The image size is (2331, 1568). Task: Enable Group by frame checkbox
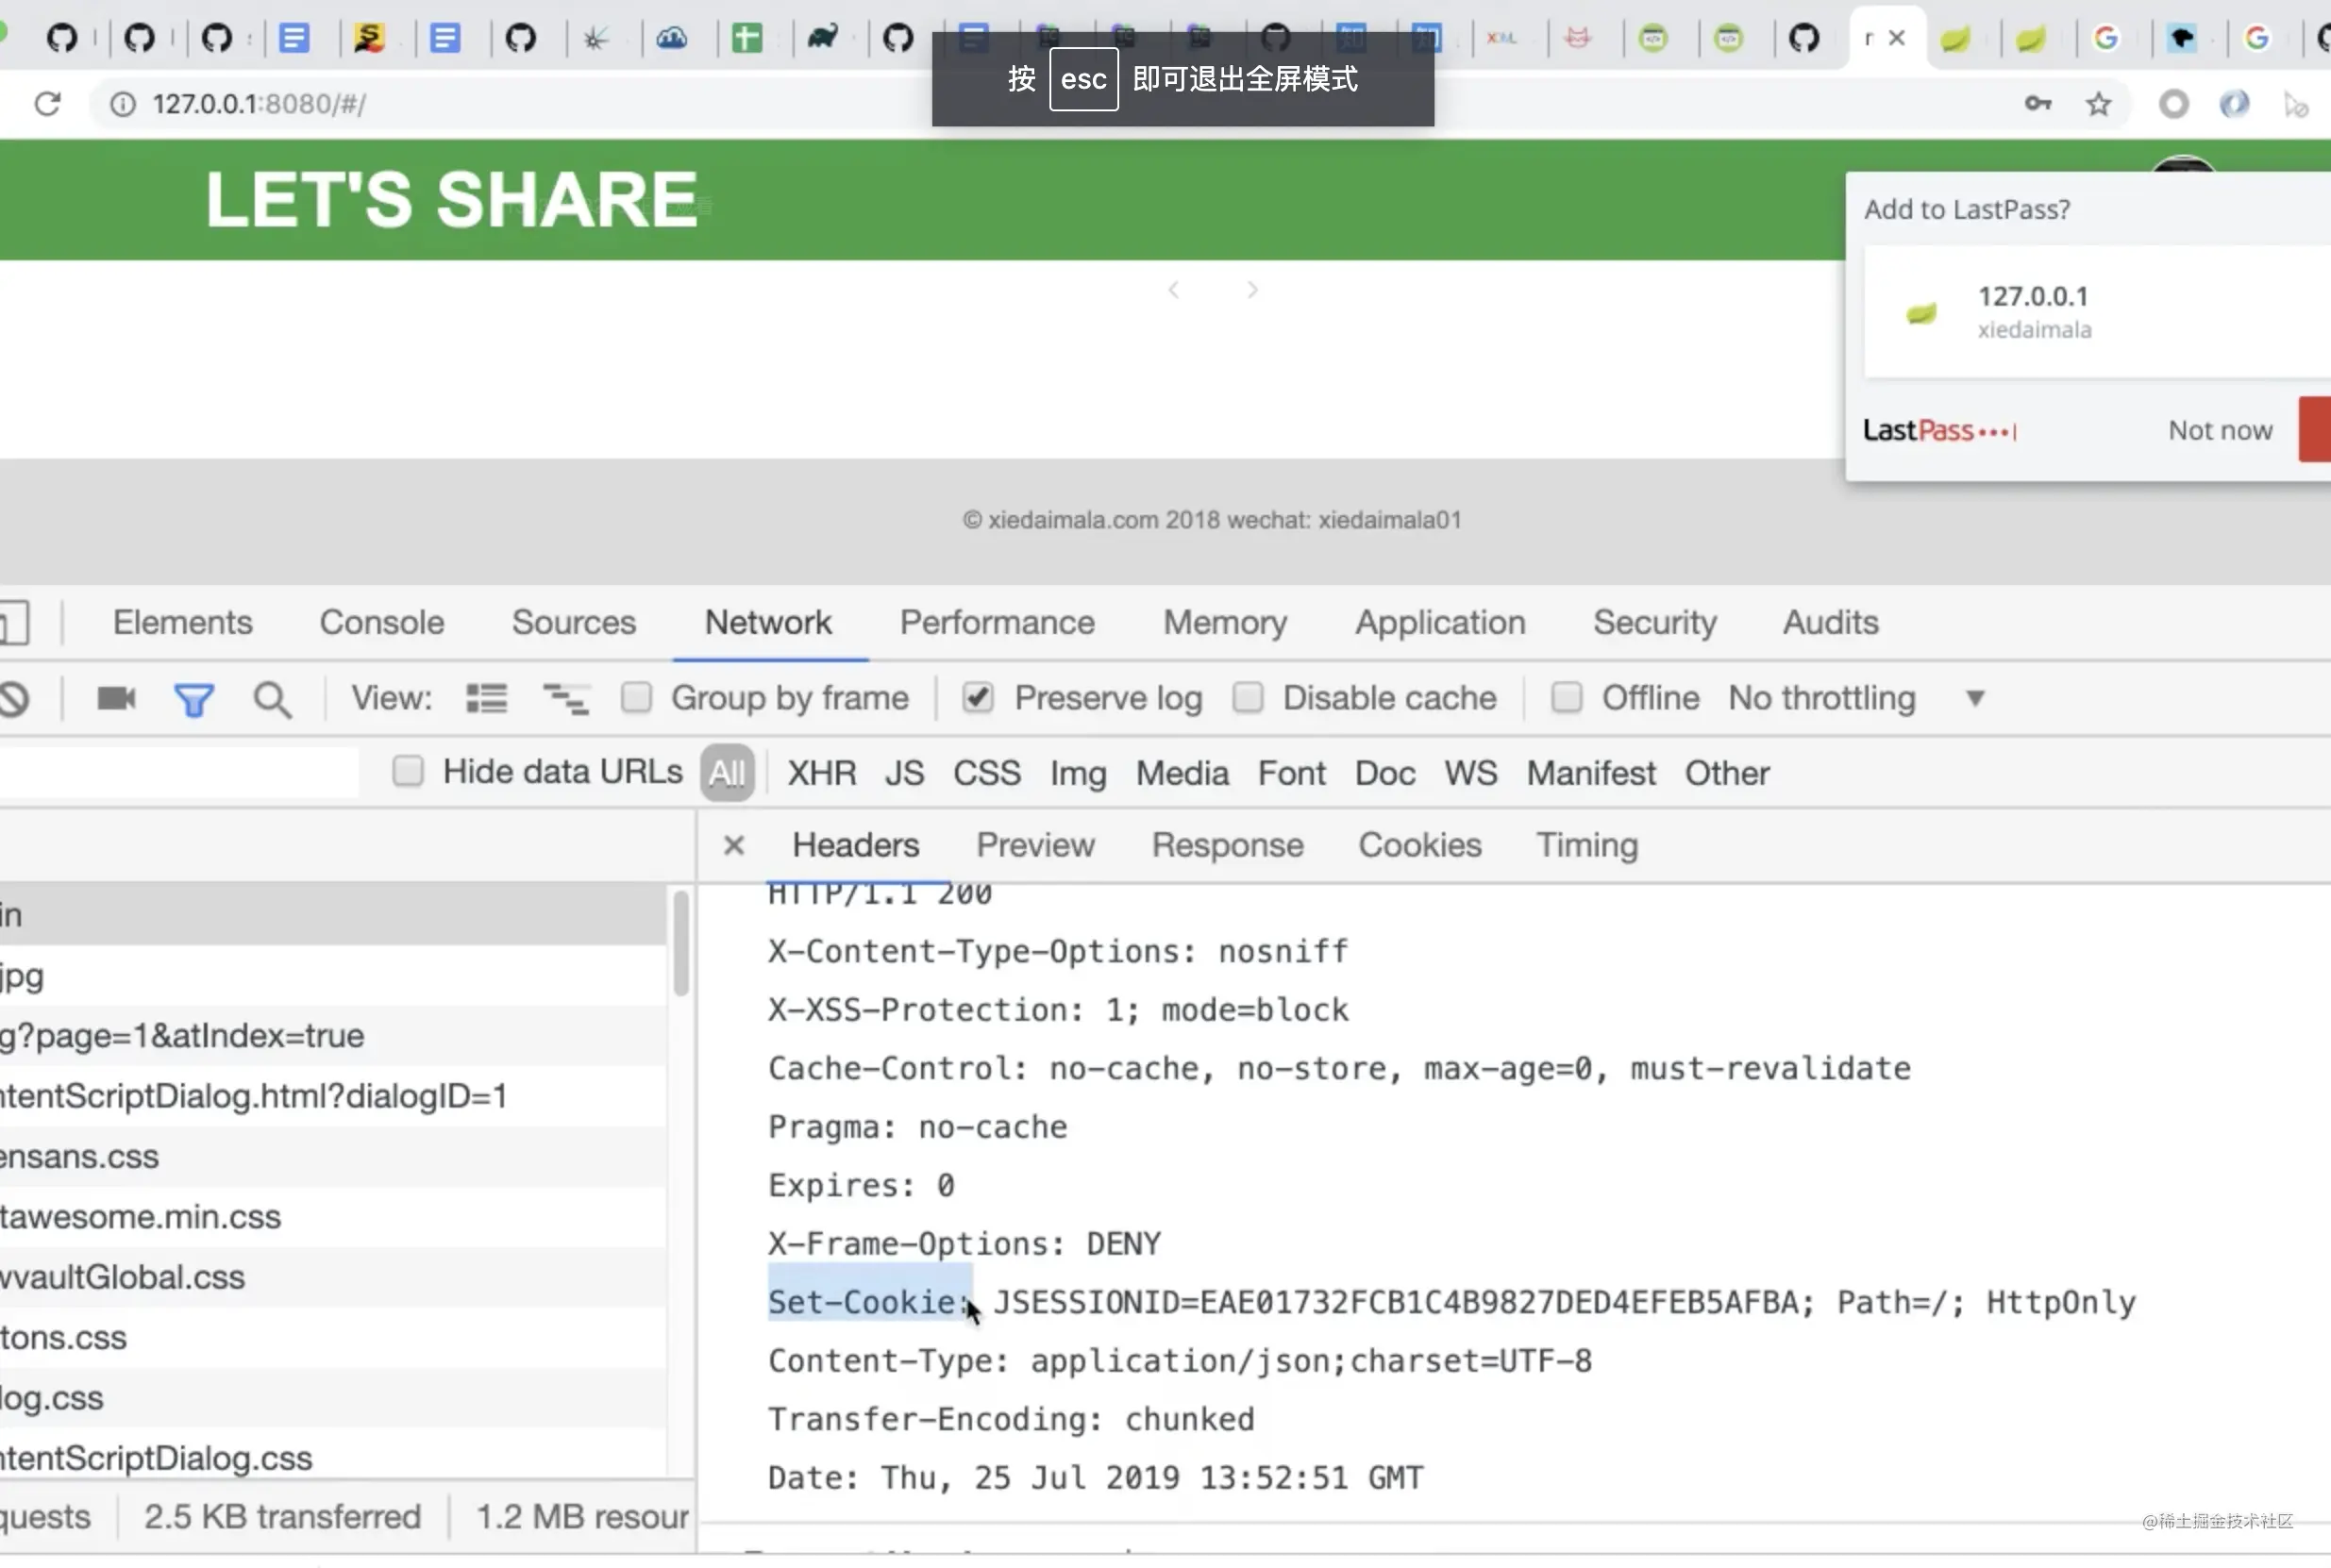point(636,697)
